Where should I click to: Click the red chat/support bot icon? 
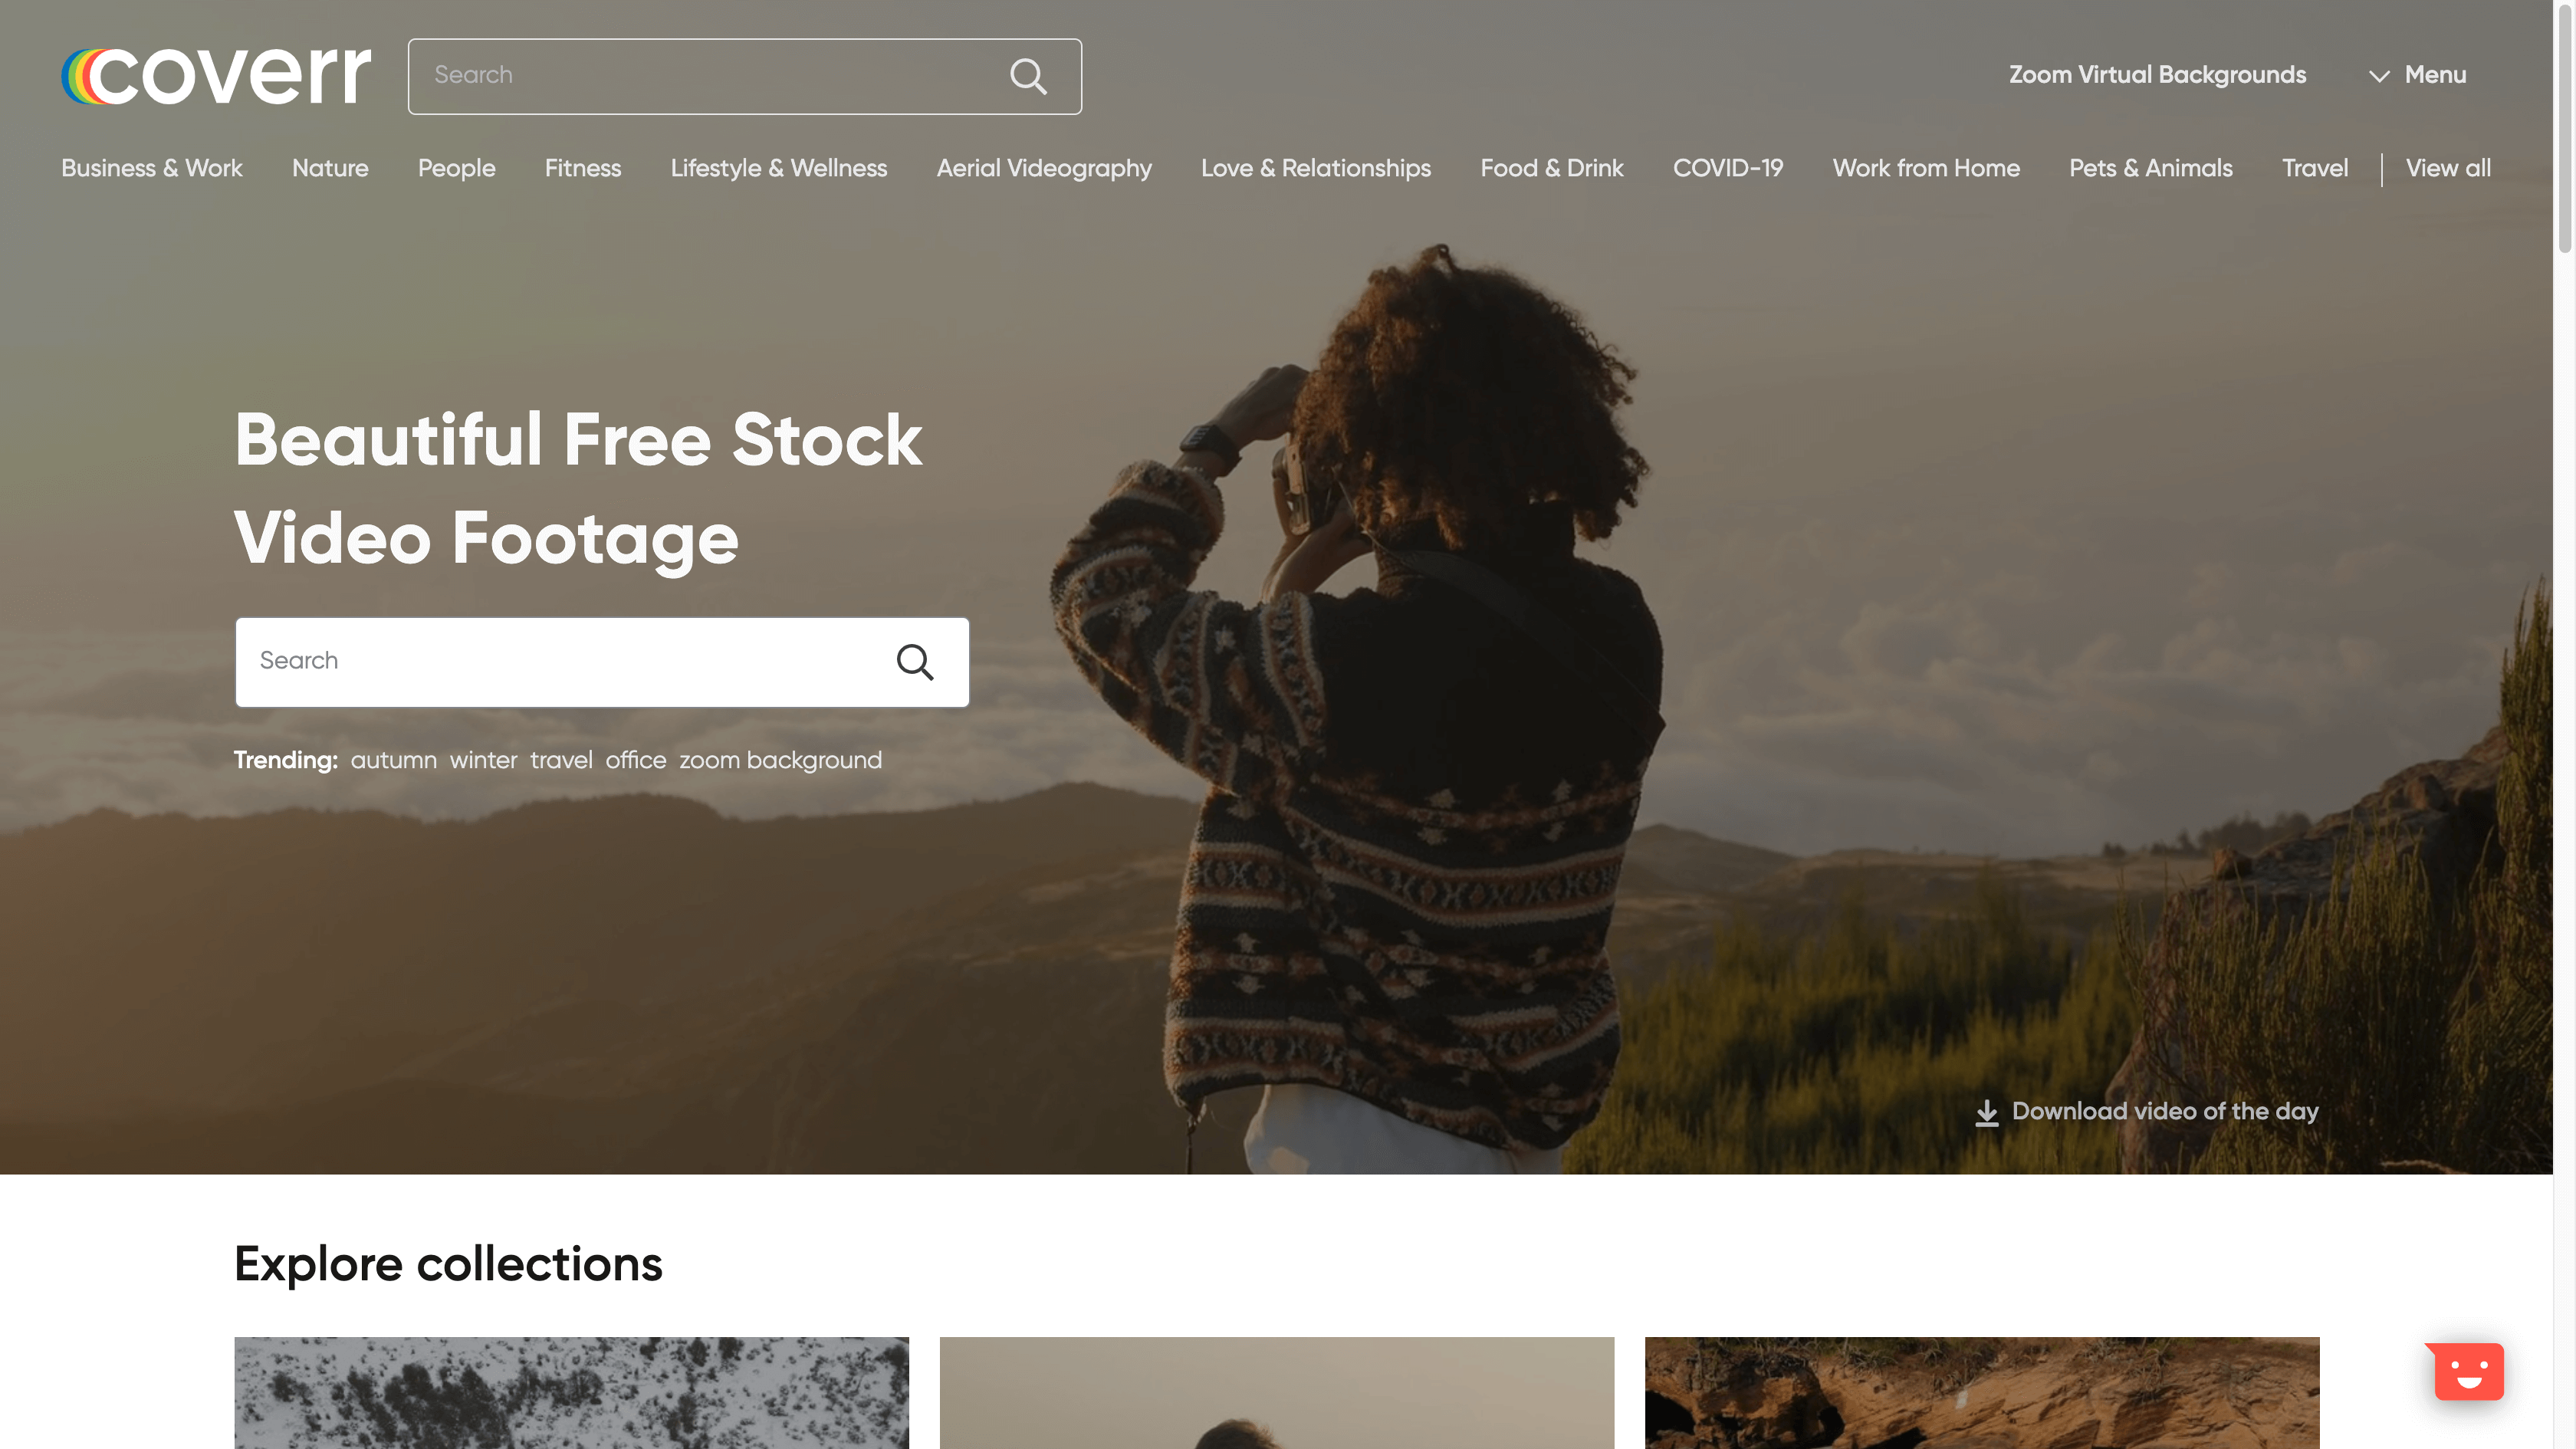(x=2470, y=1371)
